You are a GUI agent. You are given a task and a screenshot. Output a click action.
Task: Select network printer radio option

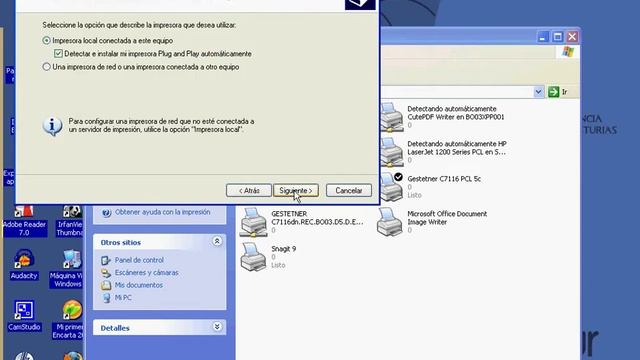click(46, 67)
